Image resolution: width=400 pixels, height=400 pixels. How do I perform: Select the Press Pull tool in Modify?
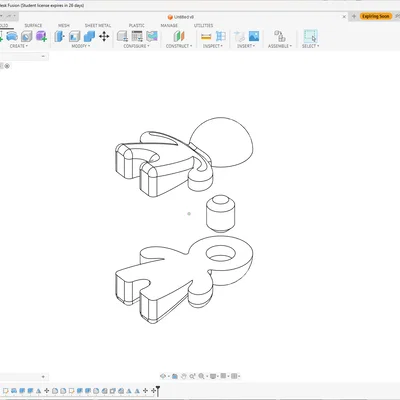pos(59,36)
